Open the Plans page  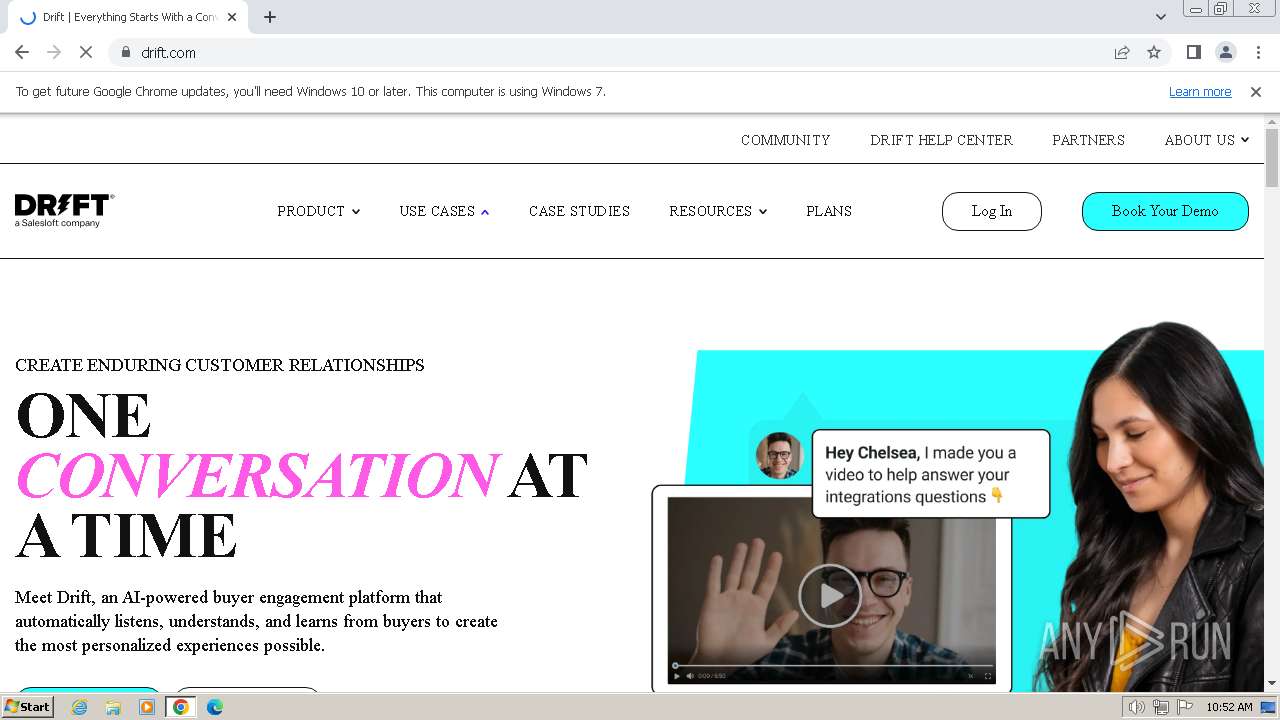click(829, 211)
